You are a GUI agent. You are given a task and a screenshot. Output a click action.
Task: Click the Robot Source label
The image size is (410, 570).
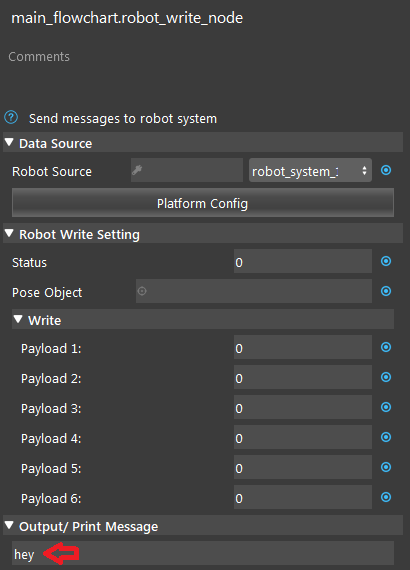52,171
